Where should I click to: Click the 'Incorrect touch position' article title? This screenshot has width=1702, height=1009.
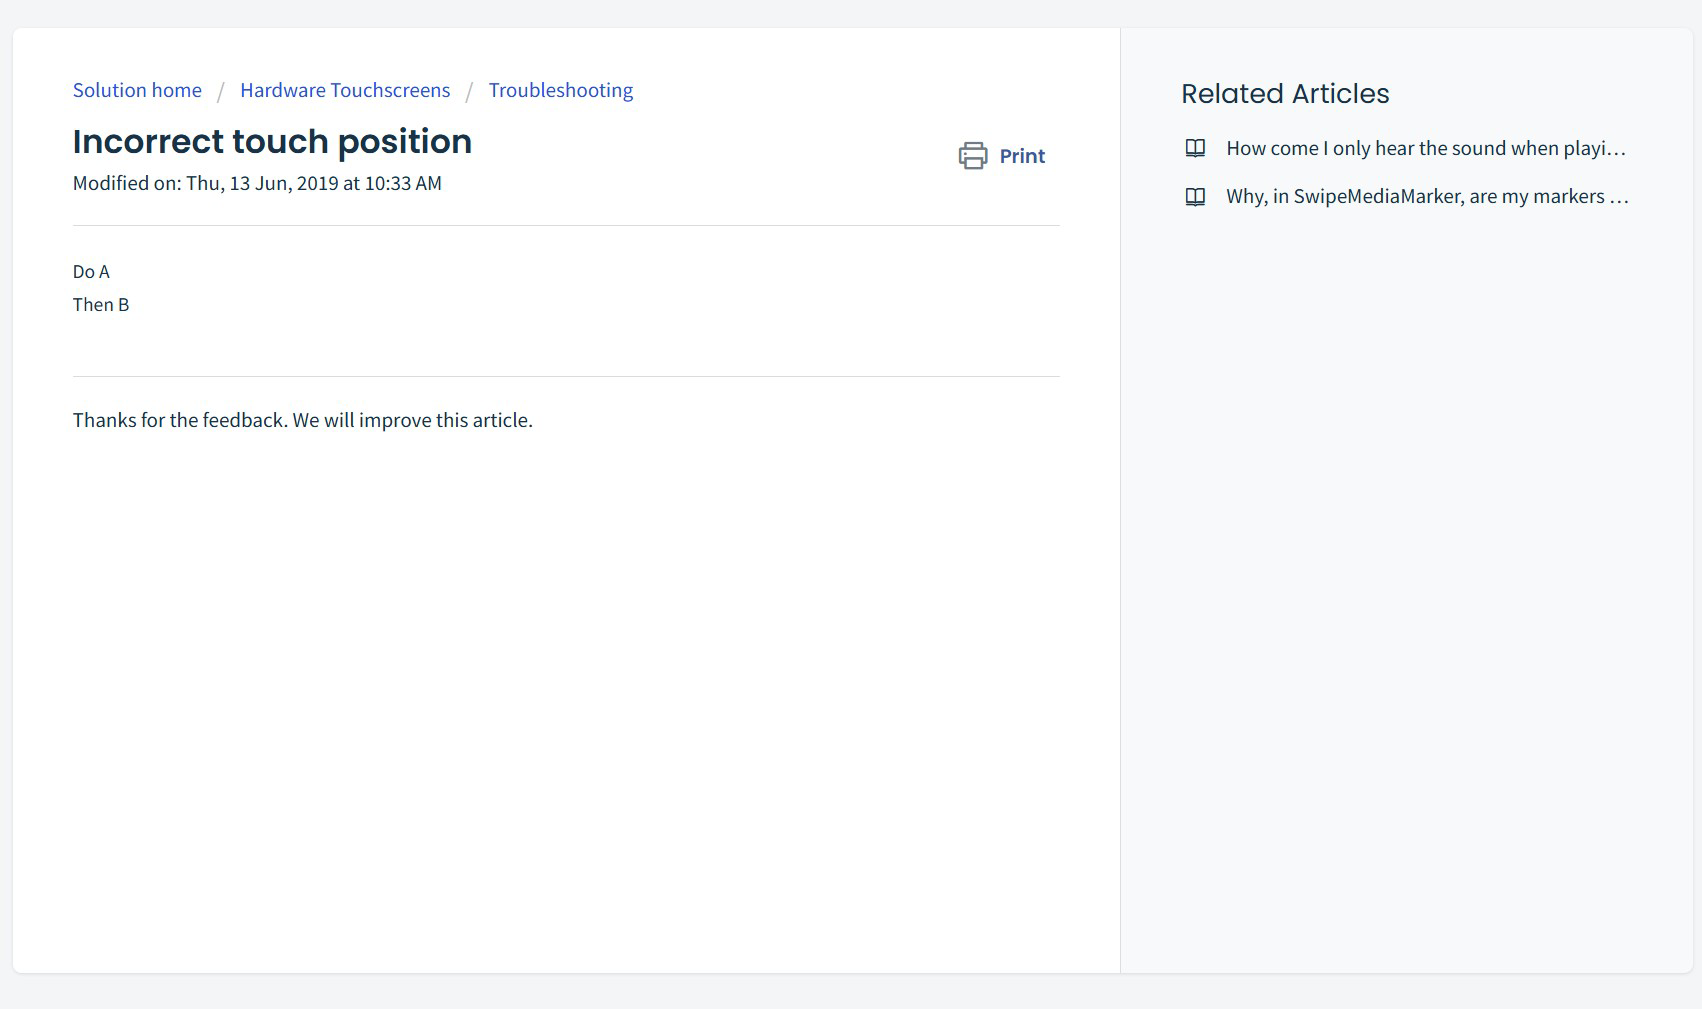pyautogui.click(x=272, y=142)
